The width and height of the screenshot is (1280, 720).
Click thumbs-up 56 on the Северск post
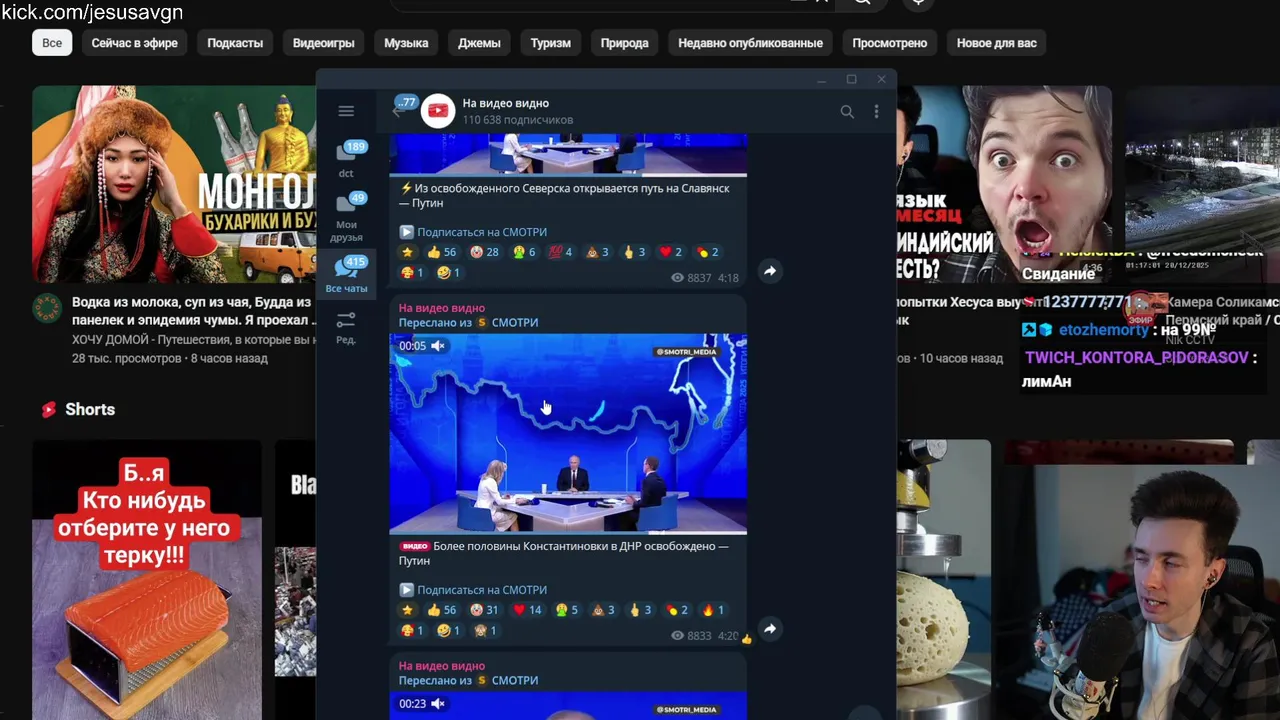[441, 252]
